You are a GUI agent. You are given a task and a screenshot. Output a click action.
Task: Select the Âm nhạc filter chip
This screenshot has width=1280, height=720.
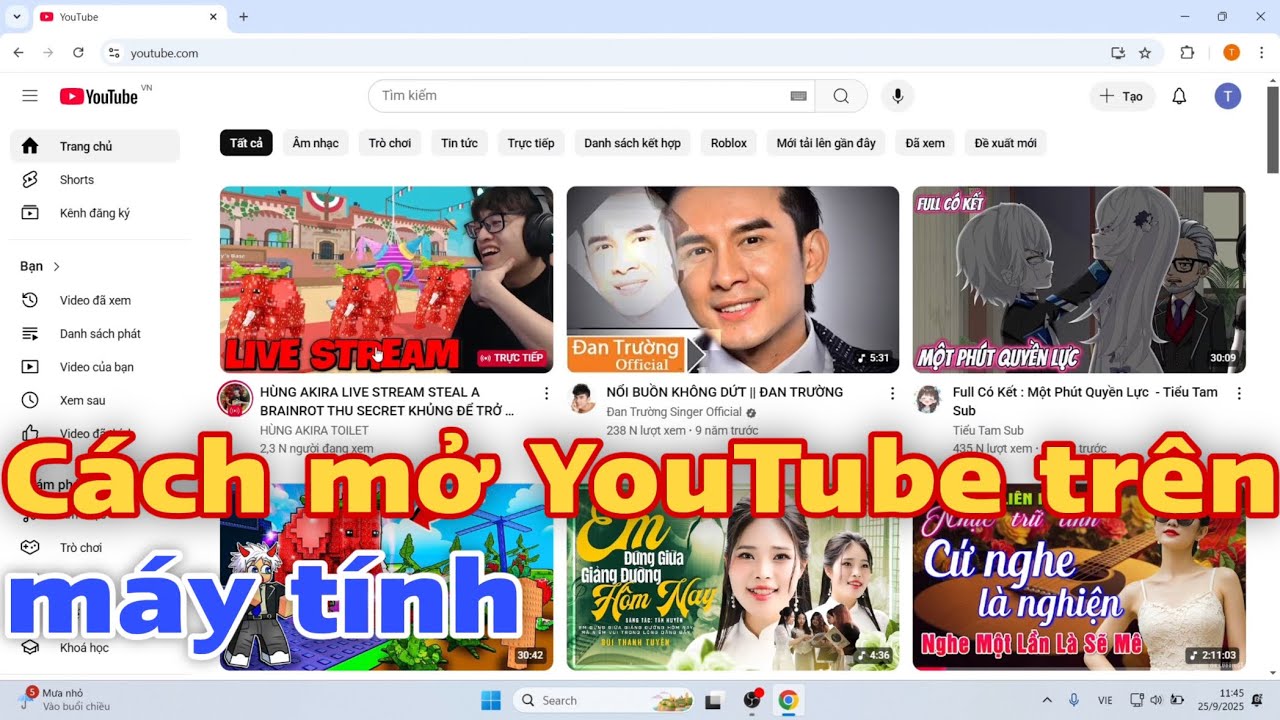coord(315,143)
